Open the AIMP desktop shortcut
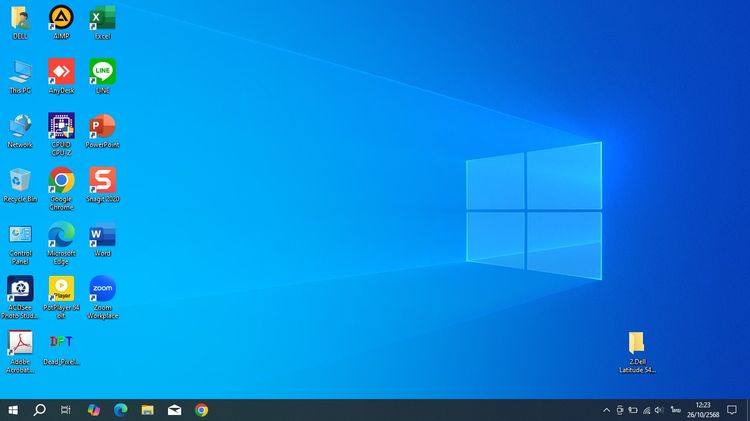Screen dimensions: 750x421 click(61, 18)
